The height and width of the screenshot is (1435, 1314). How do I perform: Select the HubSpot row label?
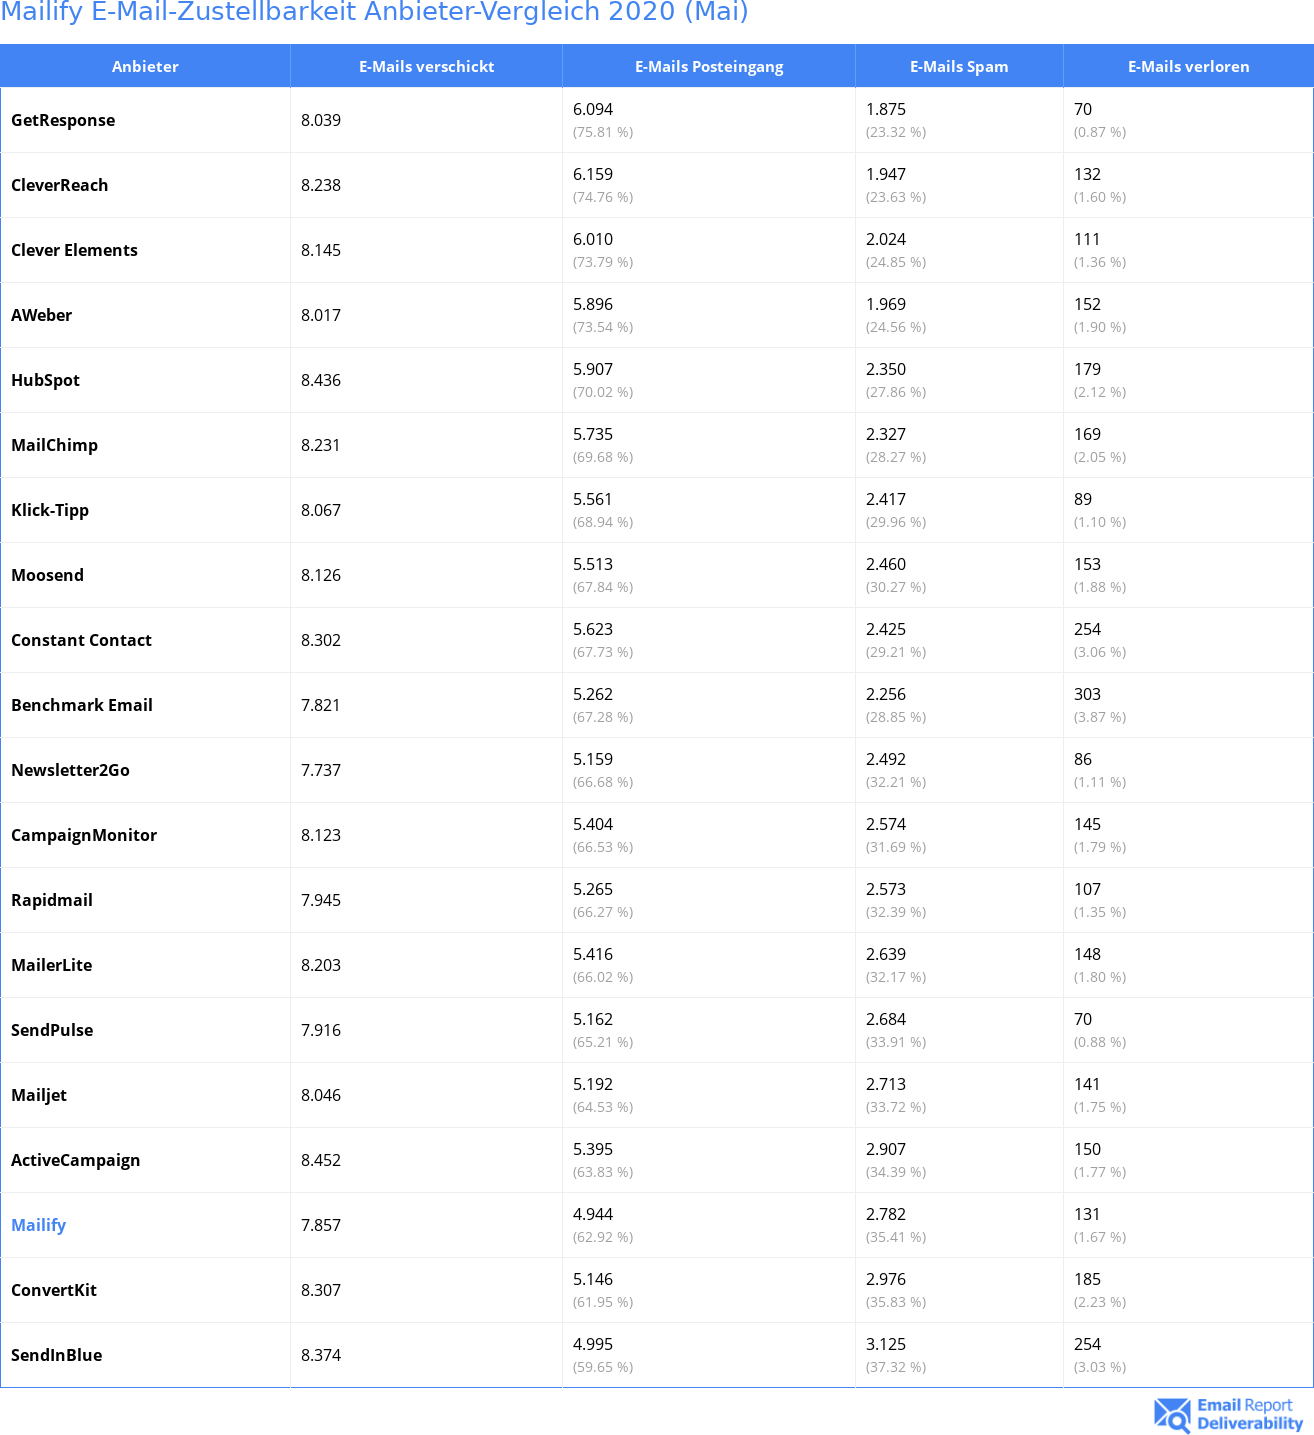click(x=45, y=380)
